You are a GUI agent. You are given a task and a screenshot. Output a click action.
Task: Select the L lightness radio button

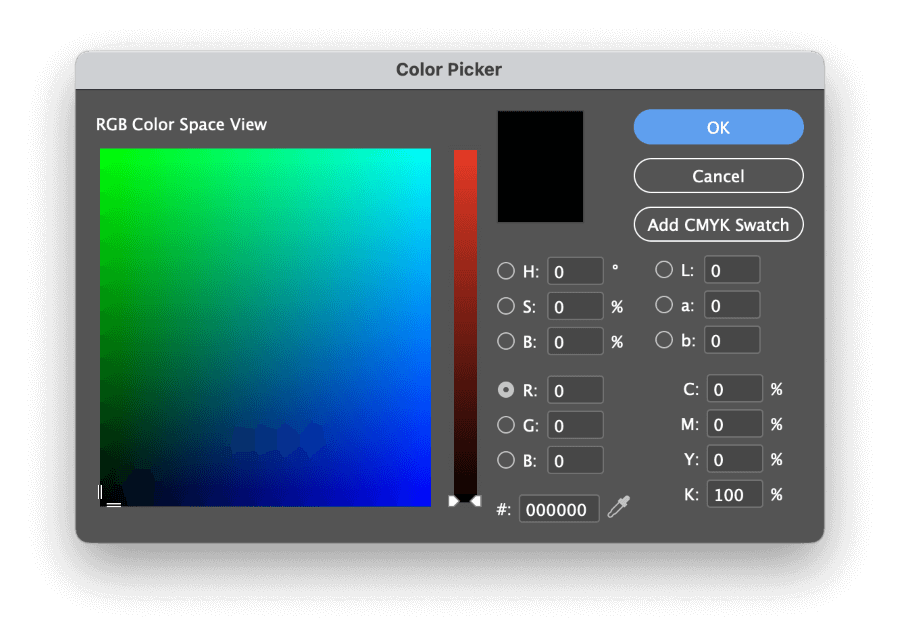click(x=664, y=270)
